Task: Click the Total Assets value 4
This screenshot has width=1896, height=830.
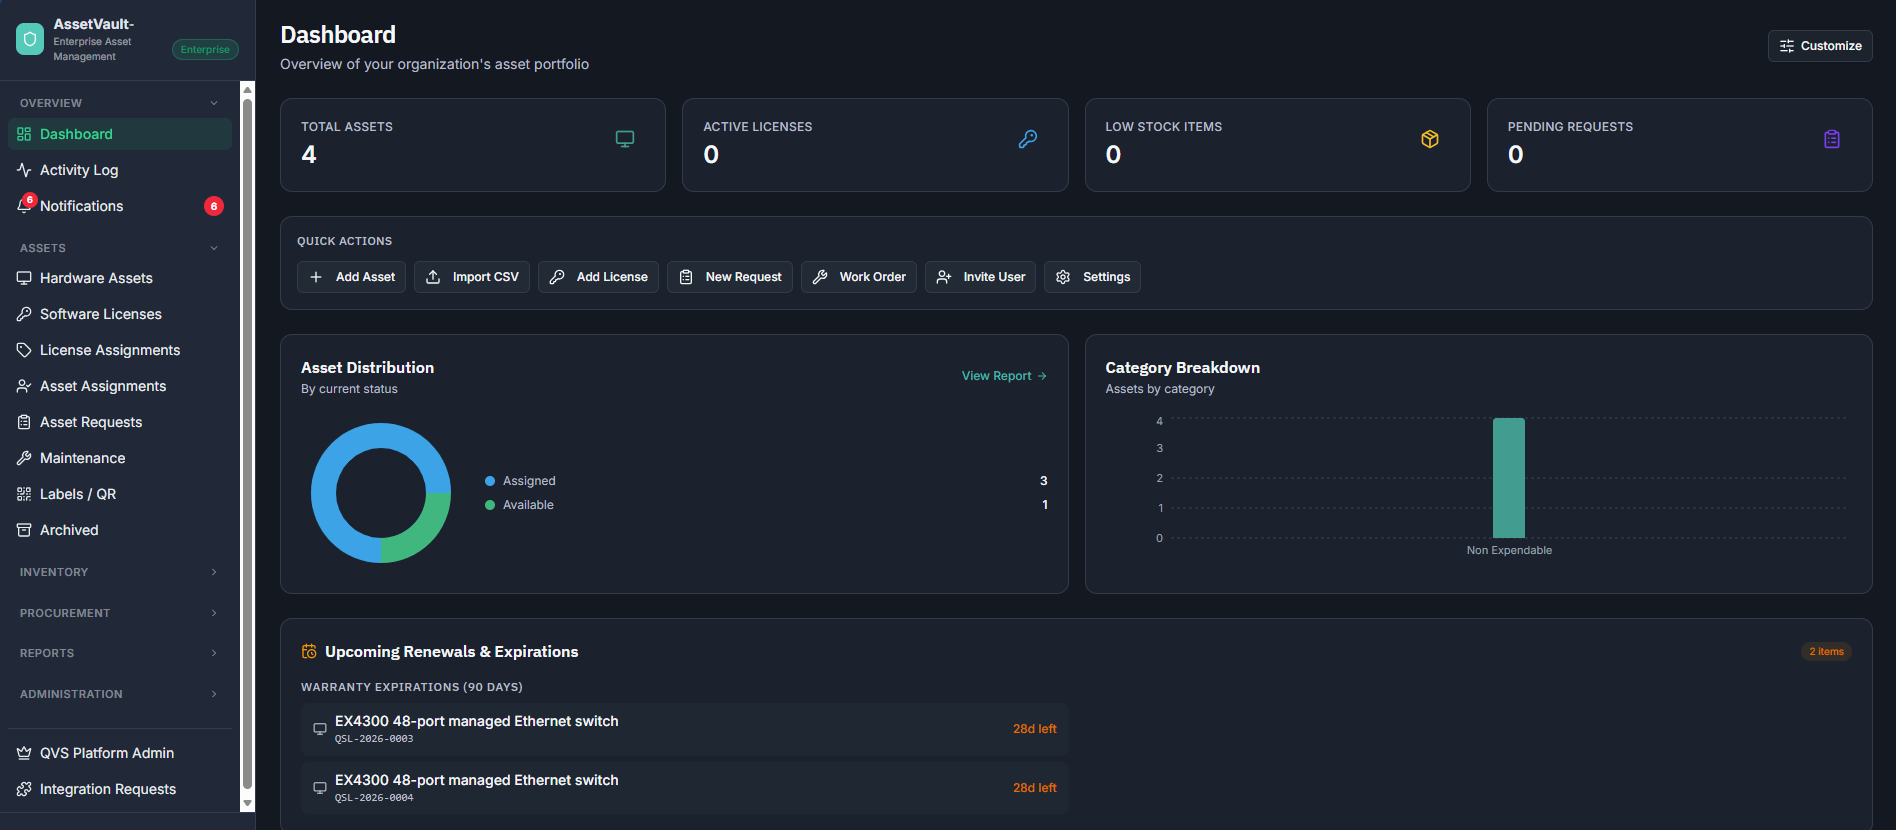Action: pos(309,155)
